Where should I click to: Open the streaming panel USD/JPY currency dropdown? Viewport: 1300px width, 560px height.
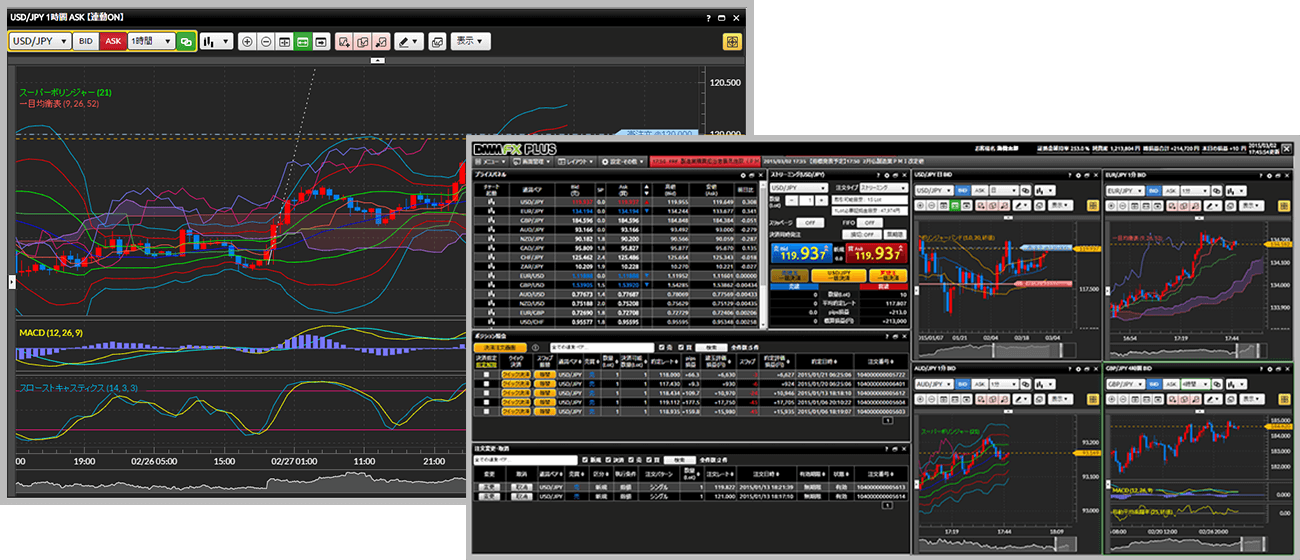tap(798, 188)
